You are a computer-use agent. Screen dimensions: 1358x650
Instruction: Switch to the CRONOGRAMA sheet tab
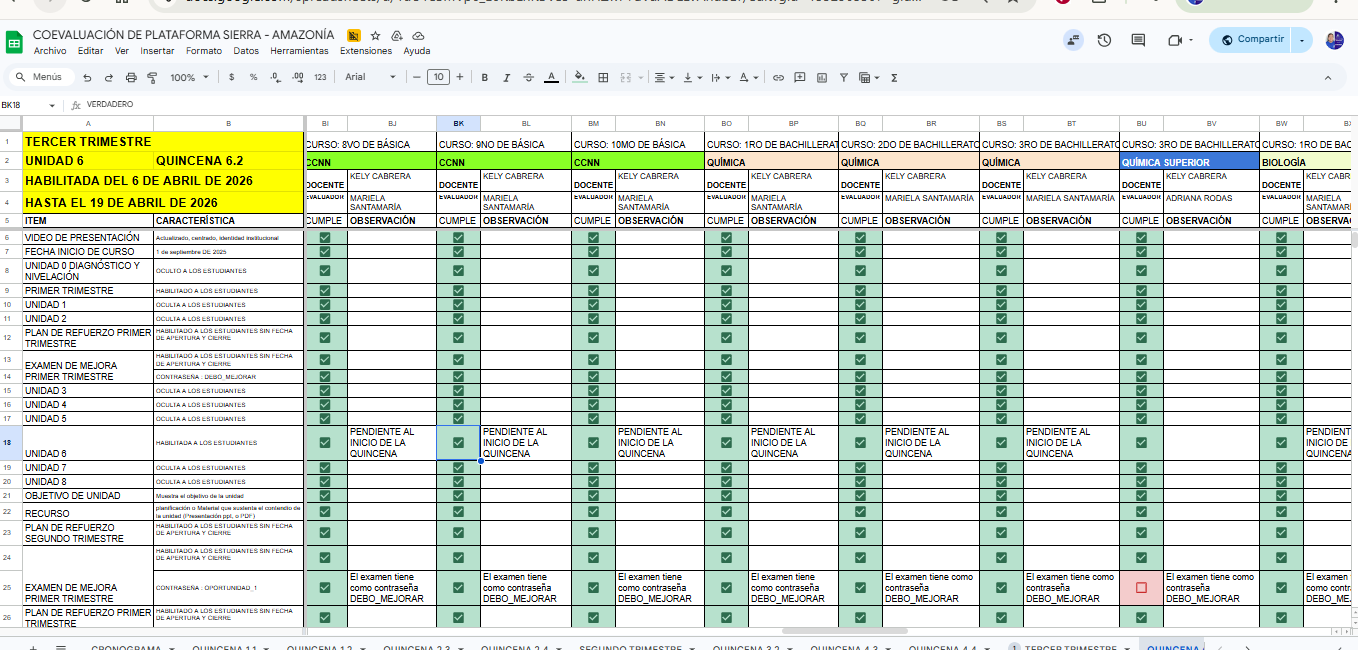tap(126, 648)
